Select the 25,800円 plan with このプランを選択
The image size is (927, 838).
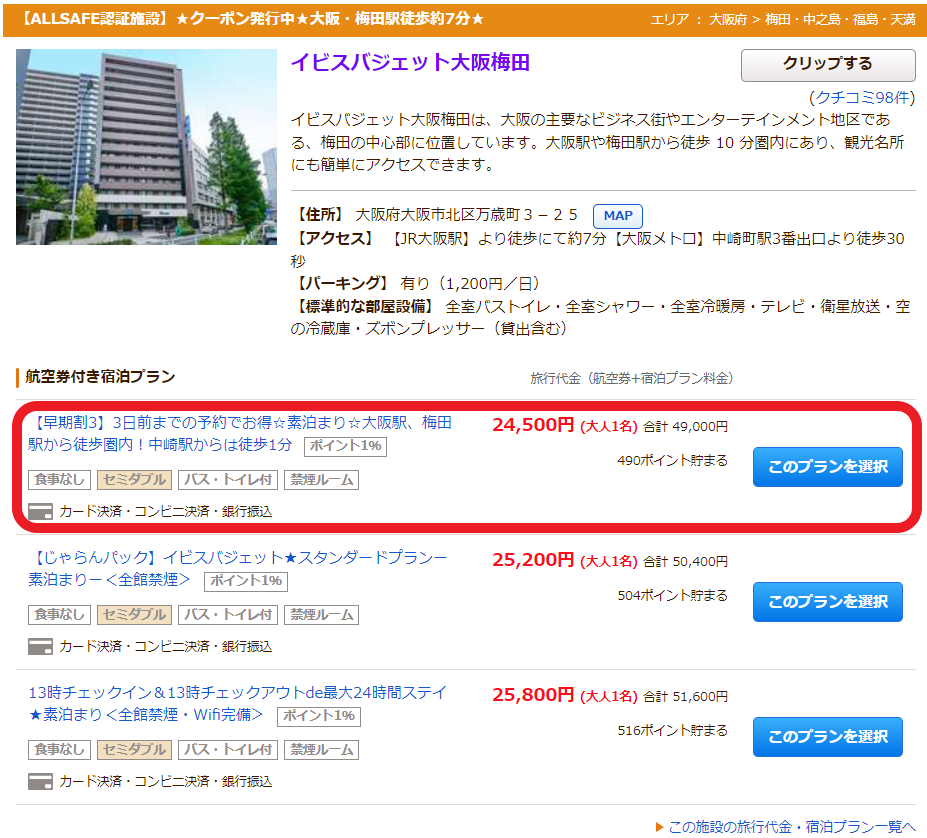coord(827,736)
